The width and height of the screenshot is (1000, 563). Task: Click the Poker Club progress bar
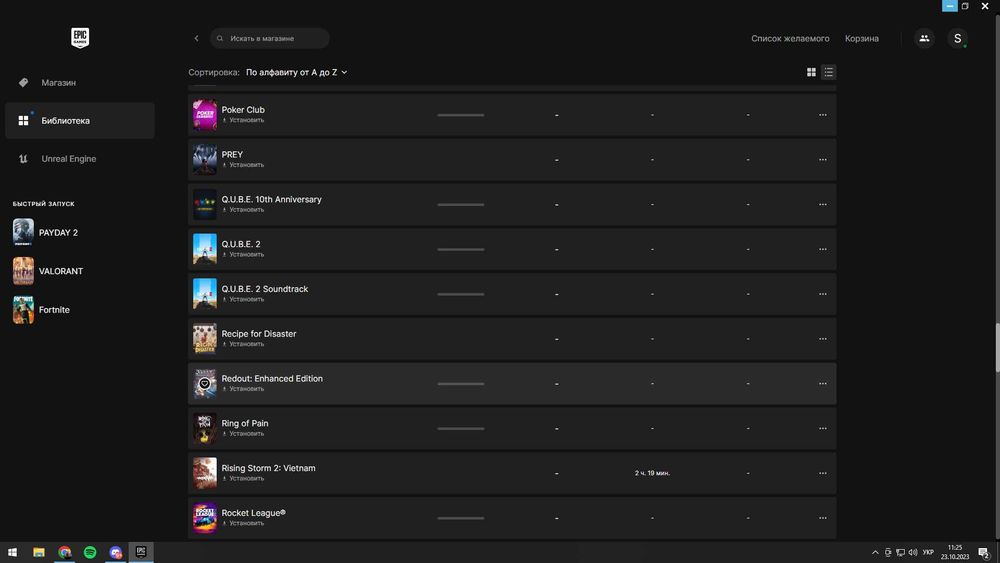pos(460,115)
